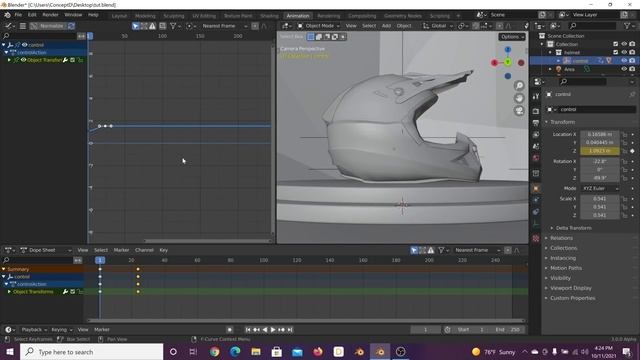Screen dimensions: 640x360
Task: Jump to the first frame in timeline controls
Action: coord(248,330)
